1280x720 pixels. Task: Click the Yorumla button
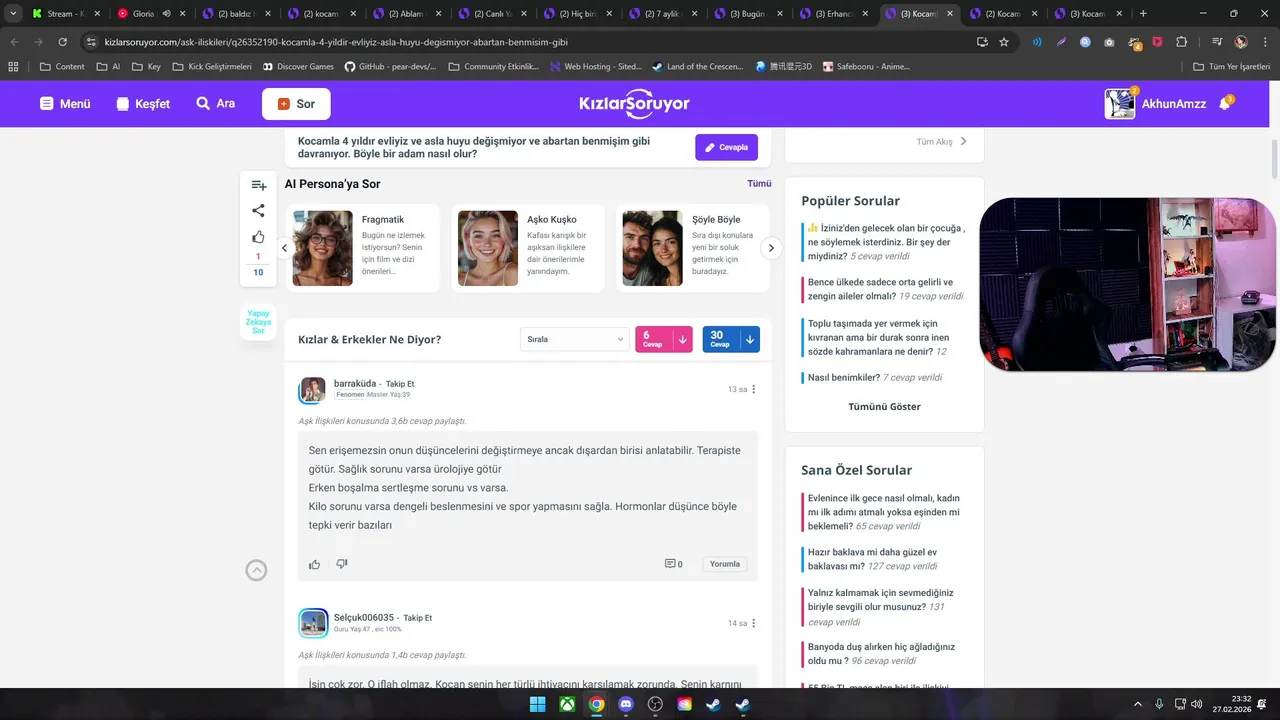[725, 564]
